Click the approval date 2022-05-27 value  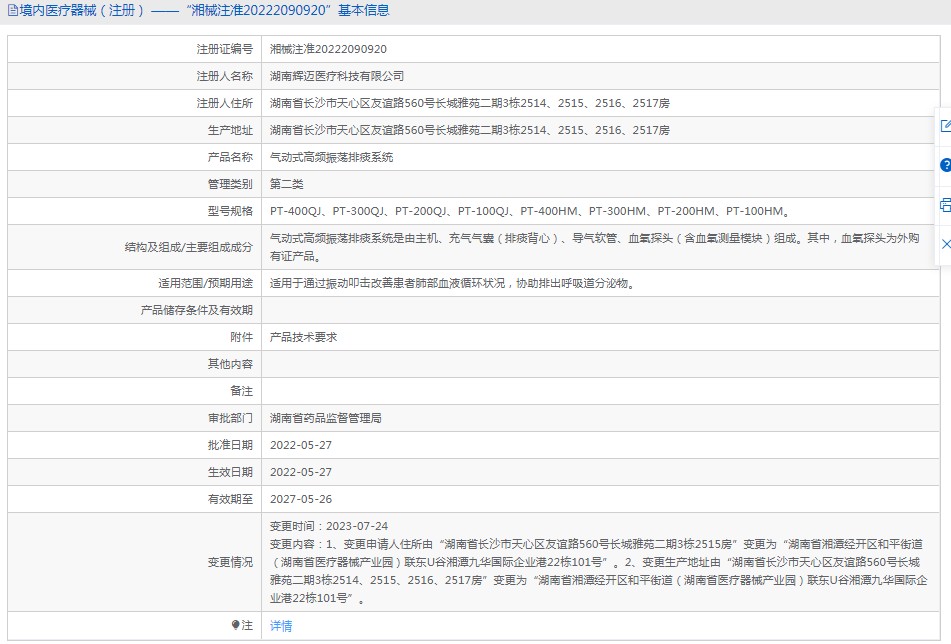coord(301,445)
